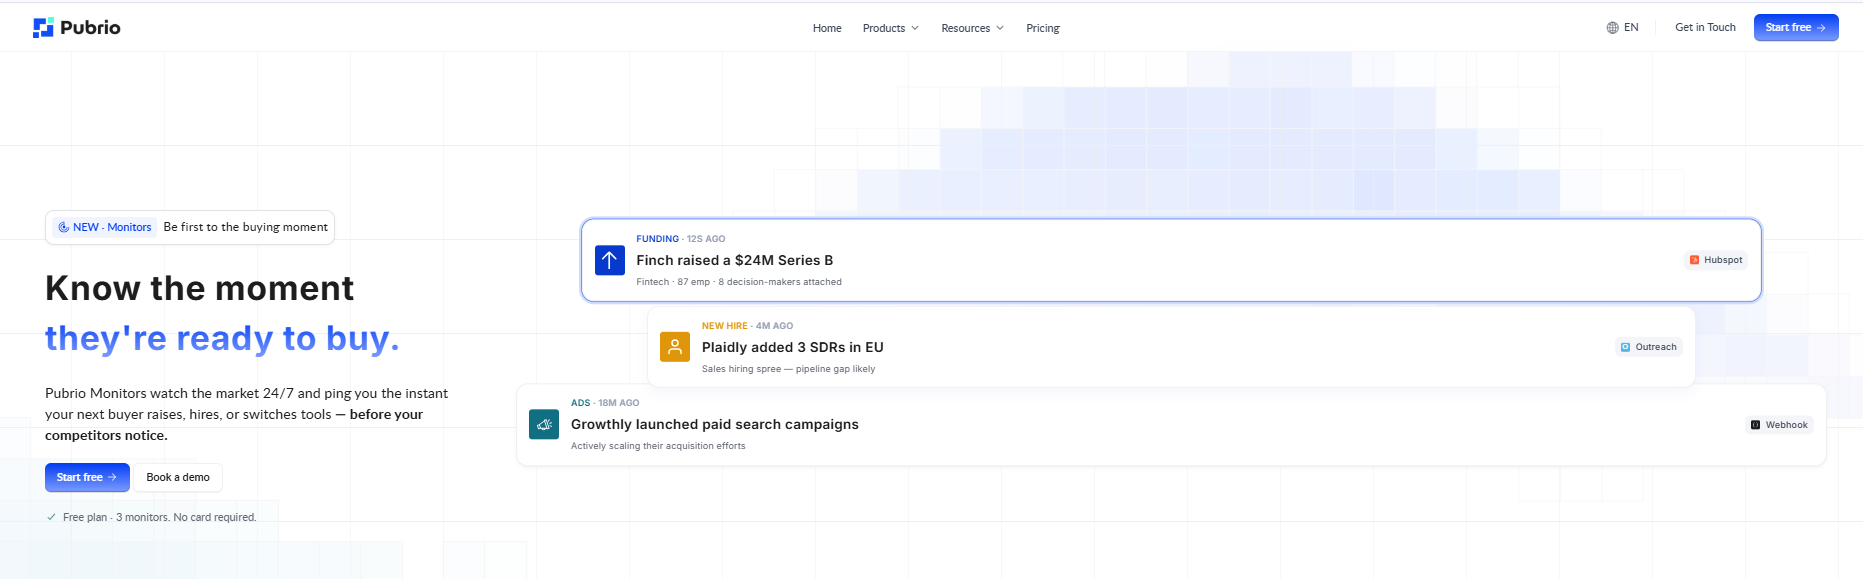Click the 'ADS · 18M AGO' label
The height and width of the screenshot is (579, 1863).
pos(605,403)
